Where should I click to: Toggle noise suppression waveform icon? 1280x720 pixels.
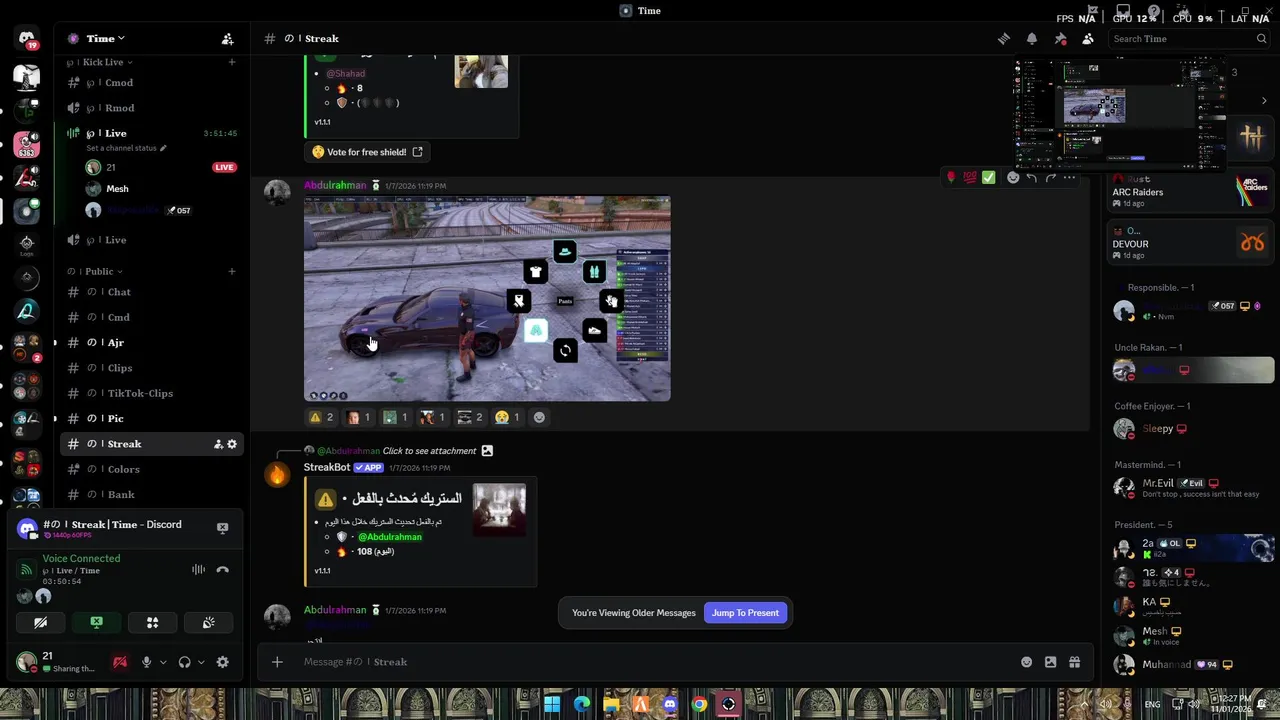coord(198,570)
